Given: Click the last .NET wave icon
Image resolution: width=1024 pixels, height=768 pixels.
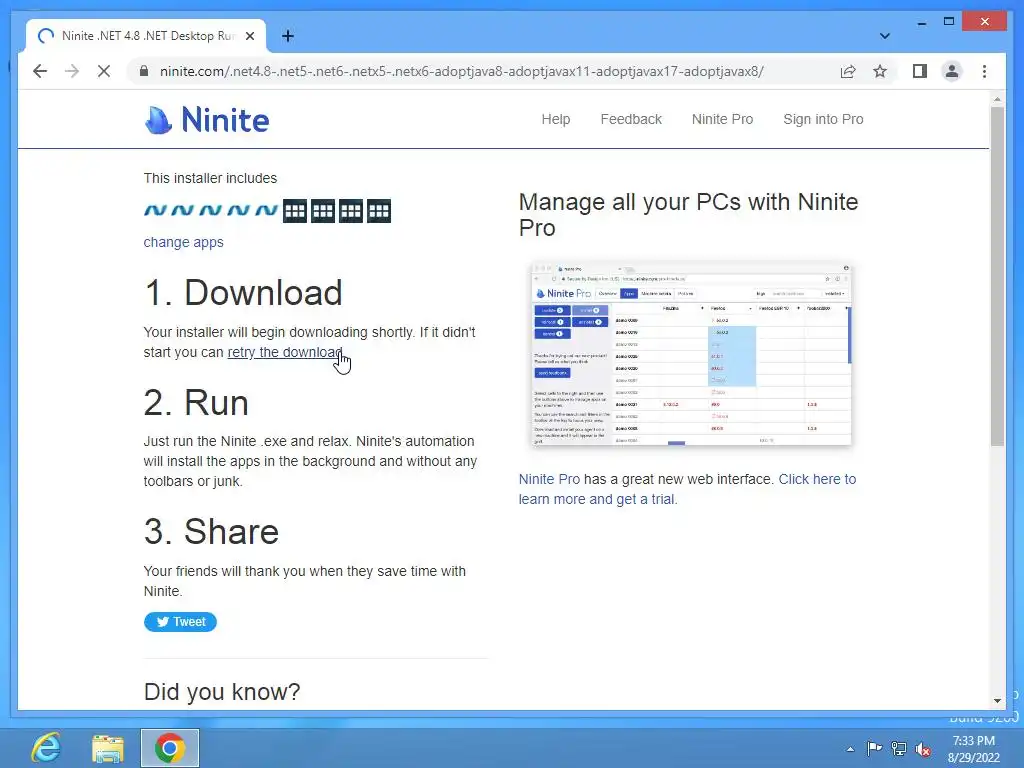Looking at the screenshot, I should (266, 211).
